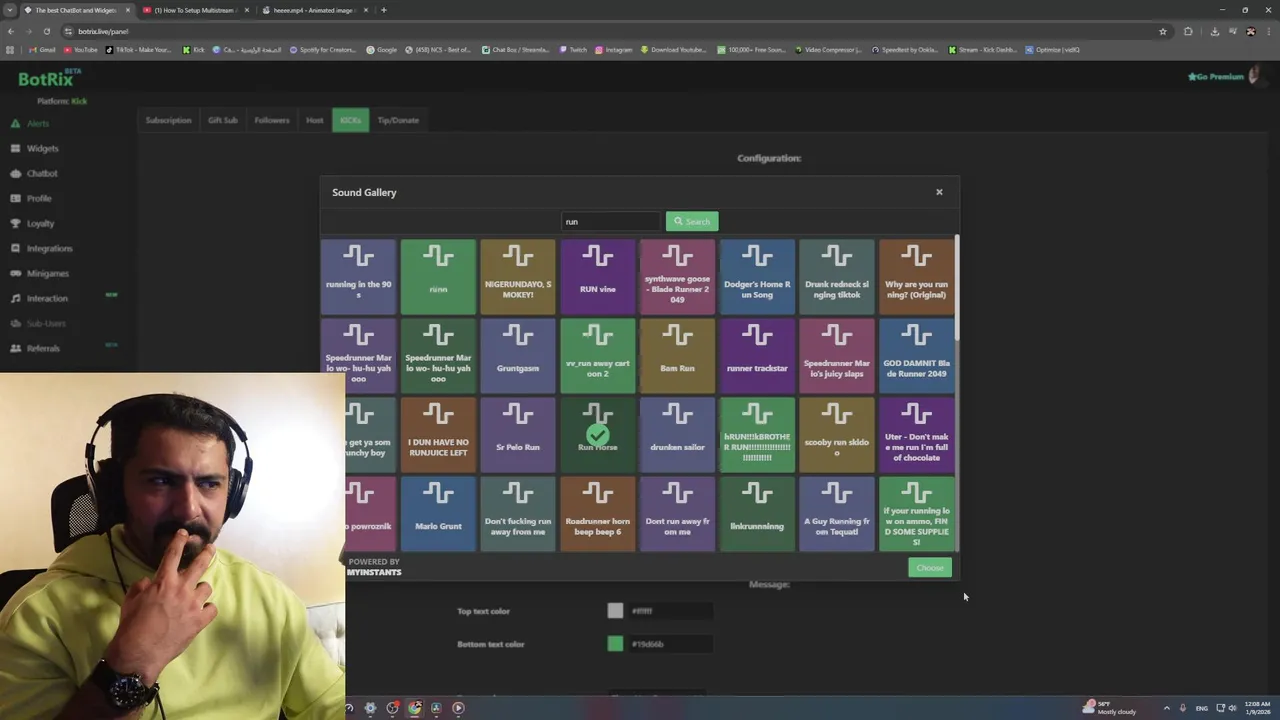The width and height of the screenshot is (1280, 720).
Task: Switch to 'How To Setup Multistream' browser tab
Action: pos(194,10)
